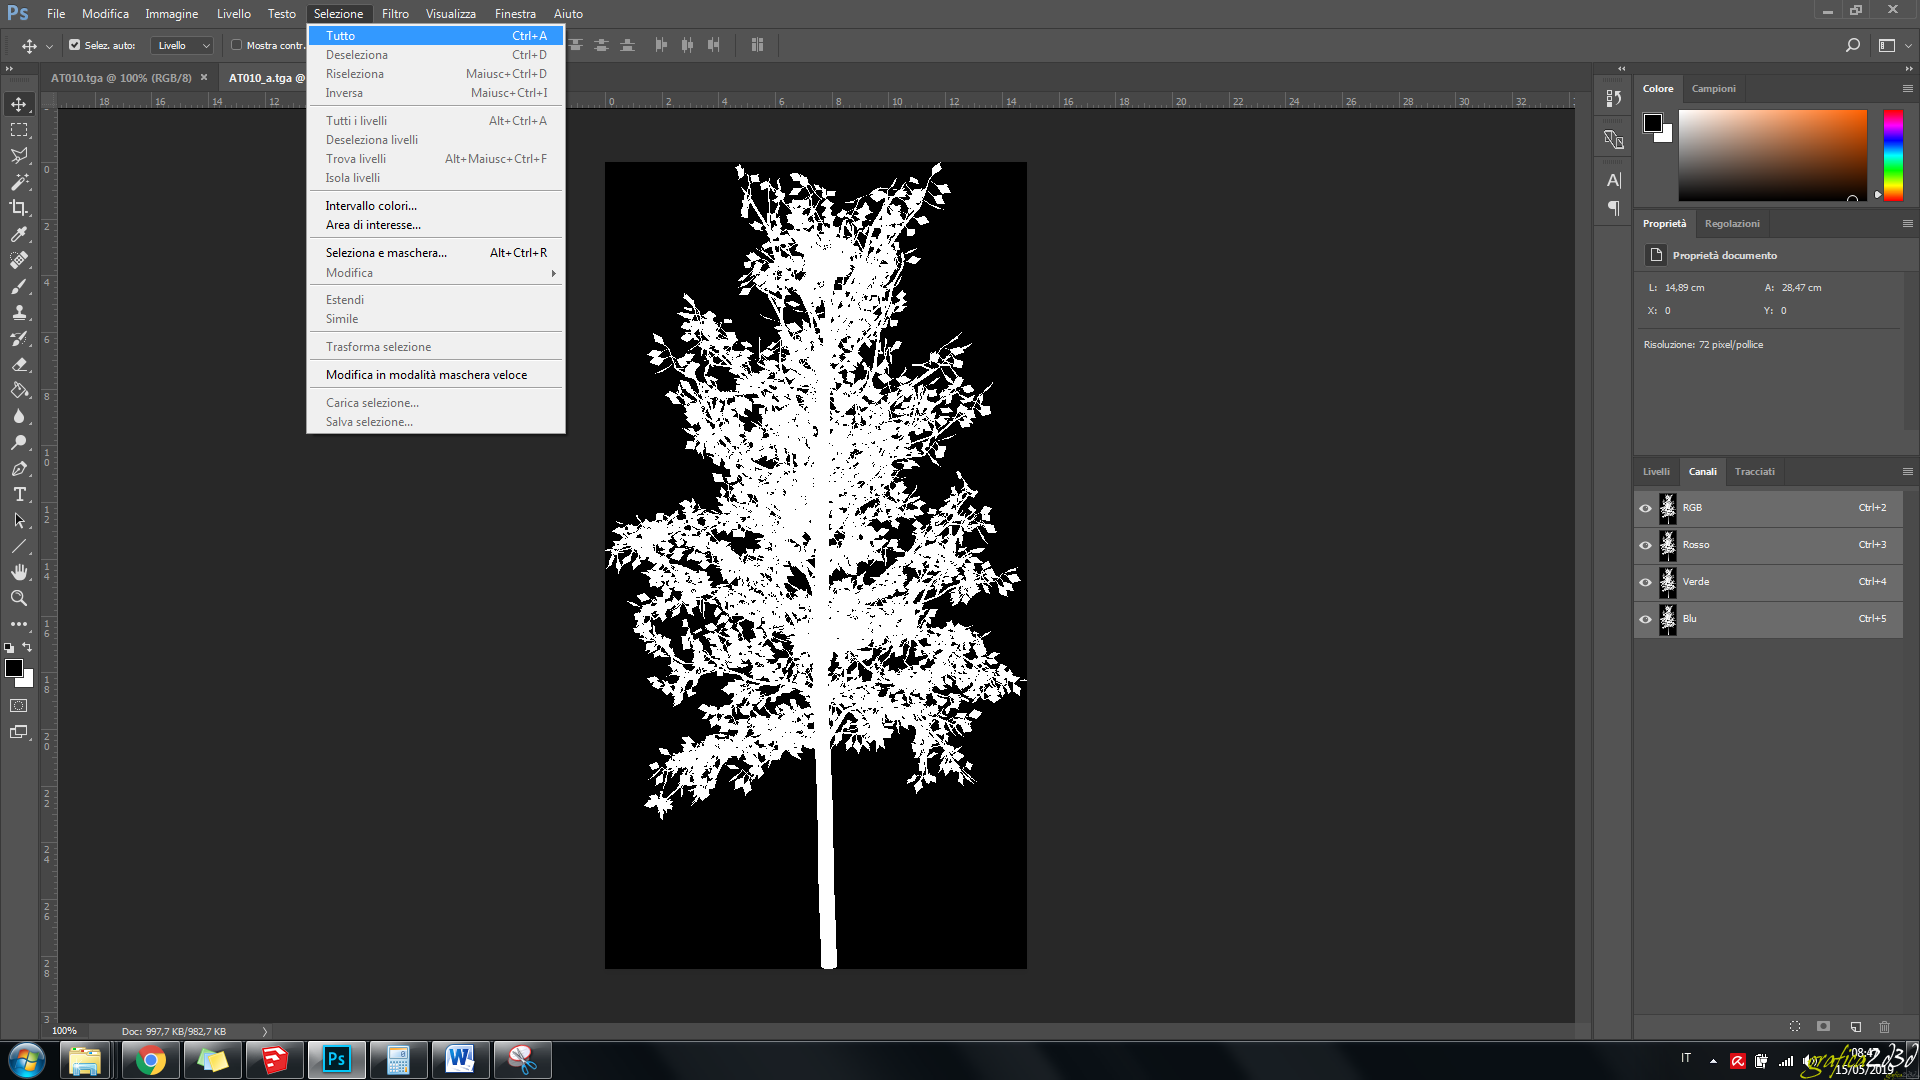The image size is (1920, 1080).
Task: Pick the Eyedropper tool
Action: coord(19,234)
